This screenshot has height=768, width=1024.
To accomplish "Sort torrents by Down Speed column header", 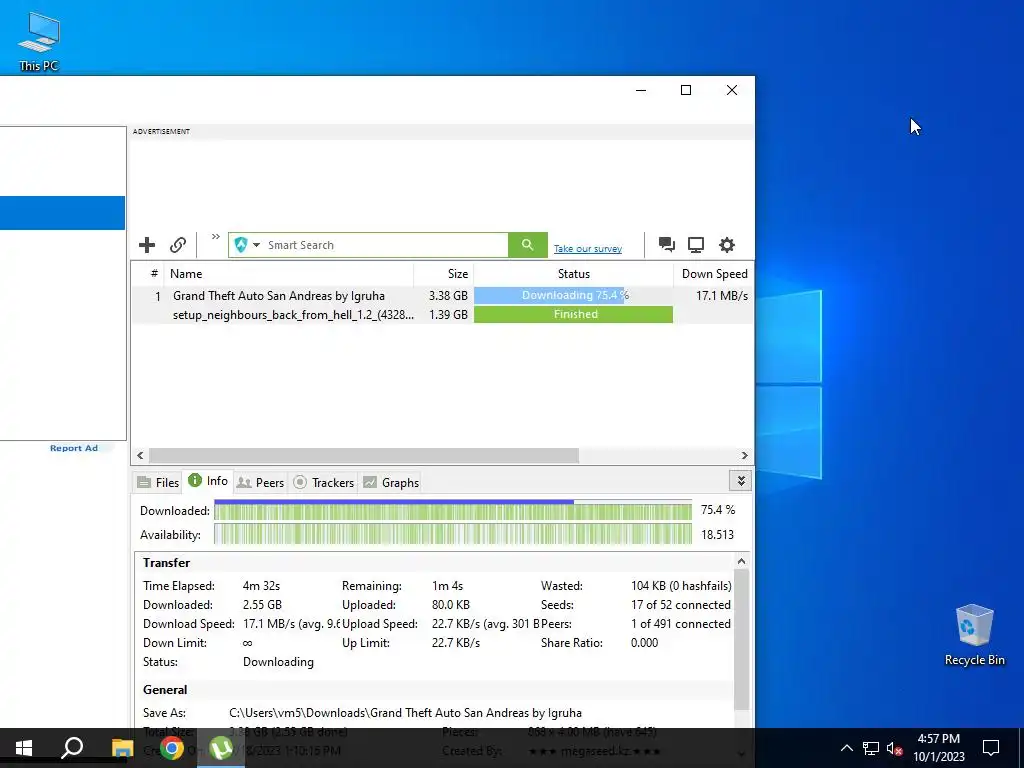I will (714, 274).
